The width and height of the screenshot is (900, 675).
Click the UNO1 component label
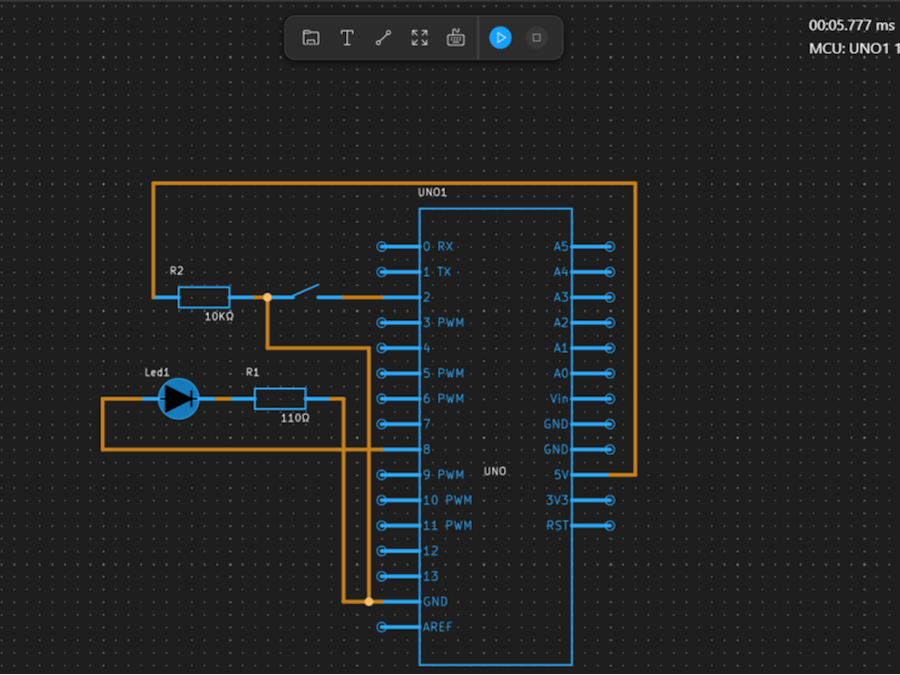432,192
